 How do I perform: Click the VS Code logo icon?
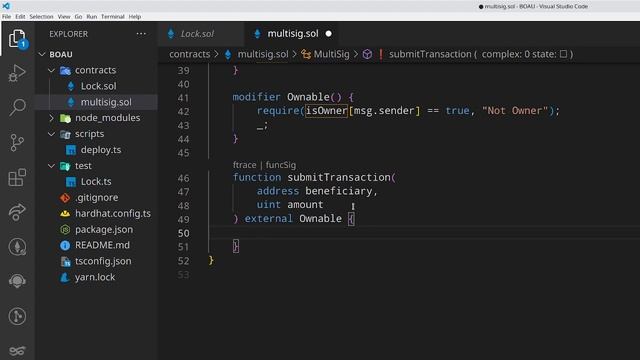(x=6, y=6)
